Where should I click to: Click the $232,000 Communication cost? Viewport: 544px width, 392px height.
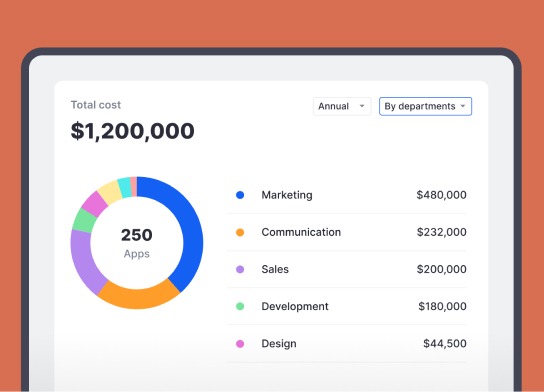click(441, 232)
